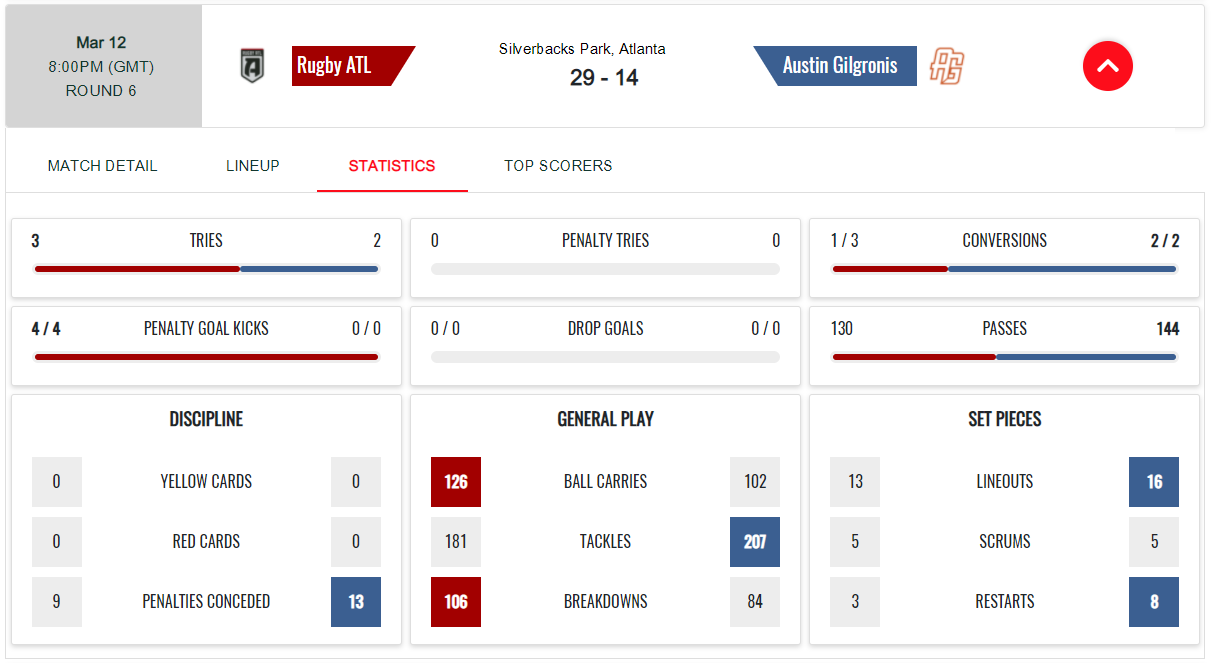This screenshot has width=1211, height=663.
Task: Open the Top Scorers tab
Action: (558, 166)
